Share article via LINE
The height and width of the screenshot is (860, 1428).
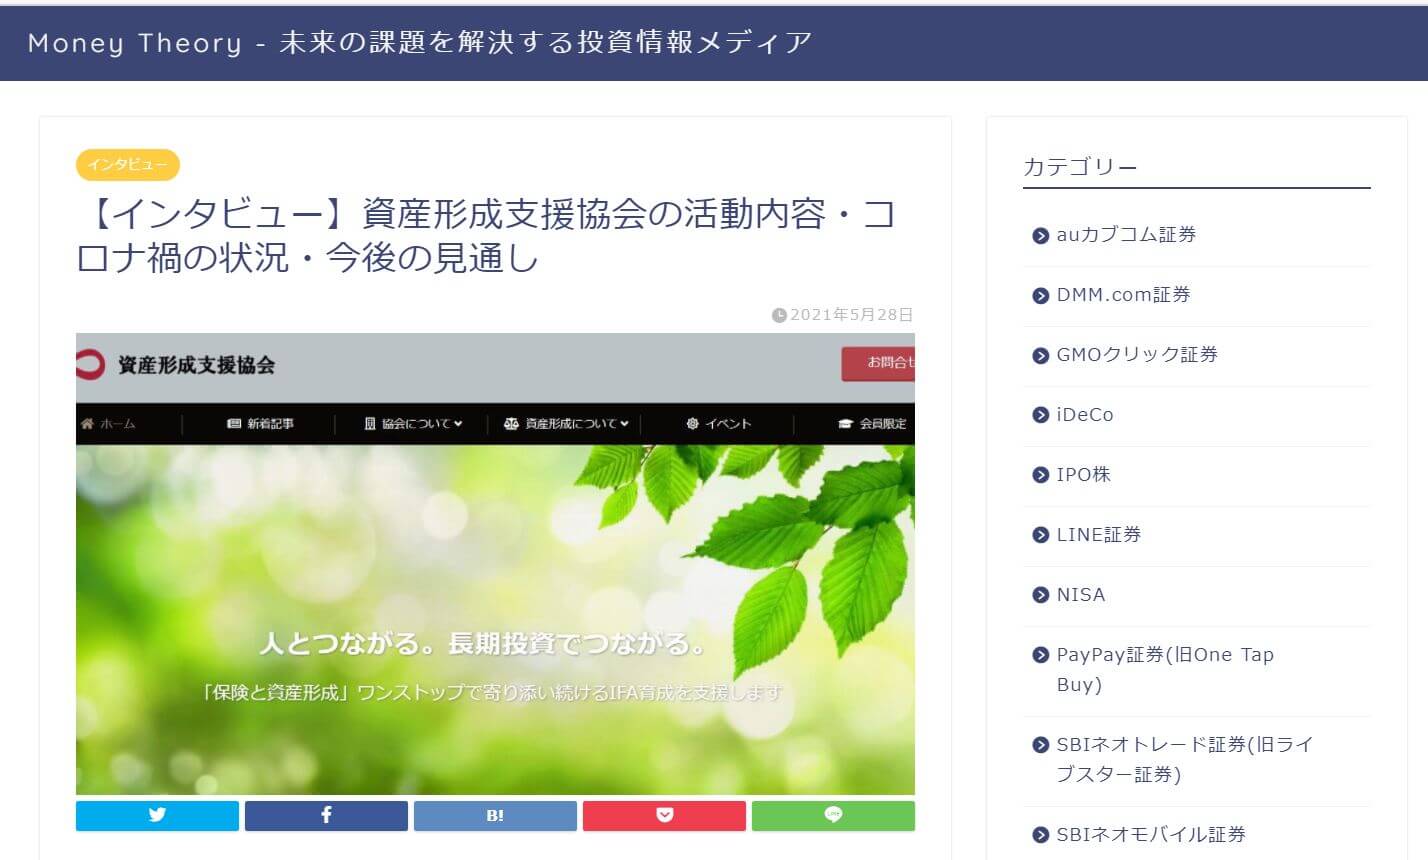click(x=833, y=815)
